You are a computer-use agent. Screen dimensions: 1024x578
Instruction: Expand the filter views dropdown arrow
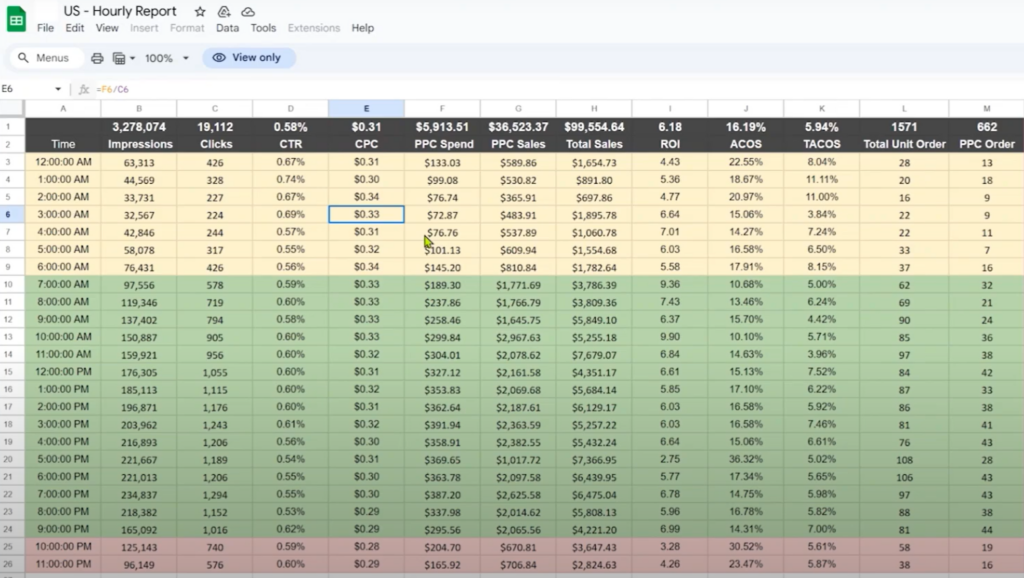[133, 58]
